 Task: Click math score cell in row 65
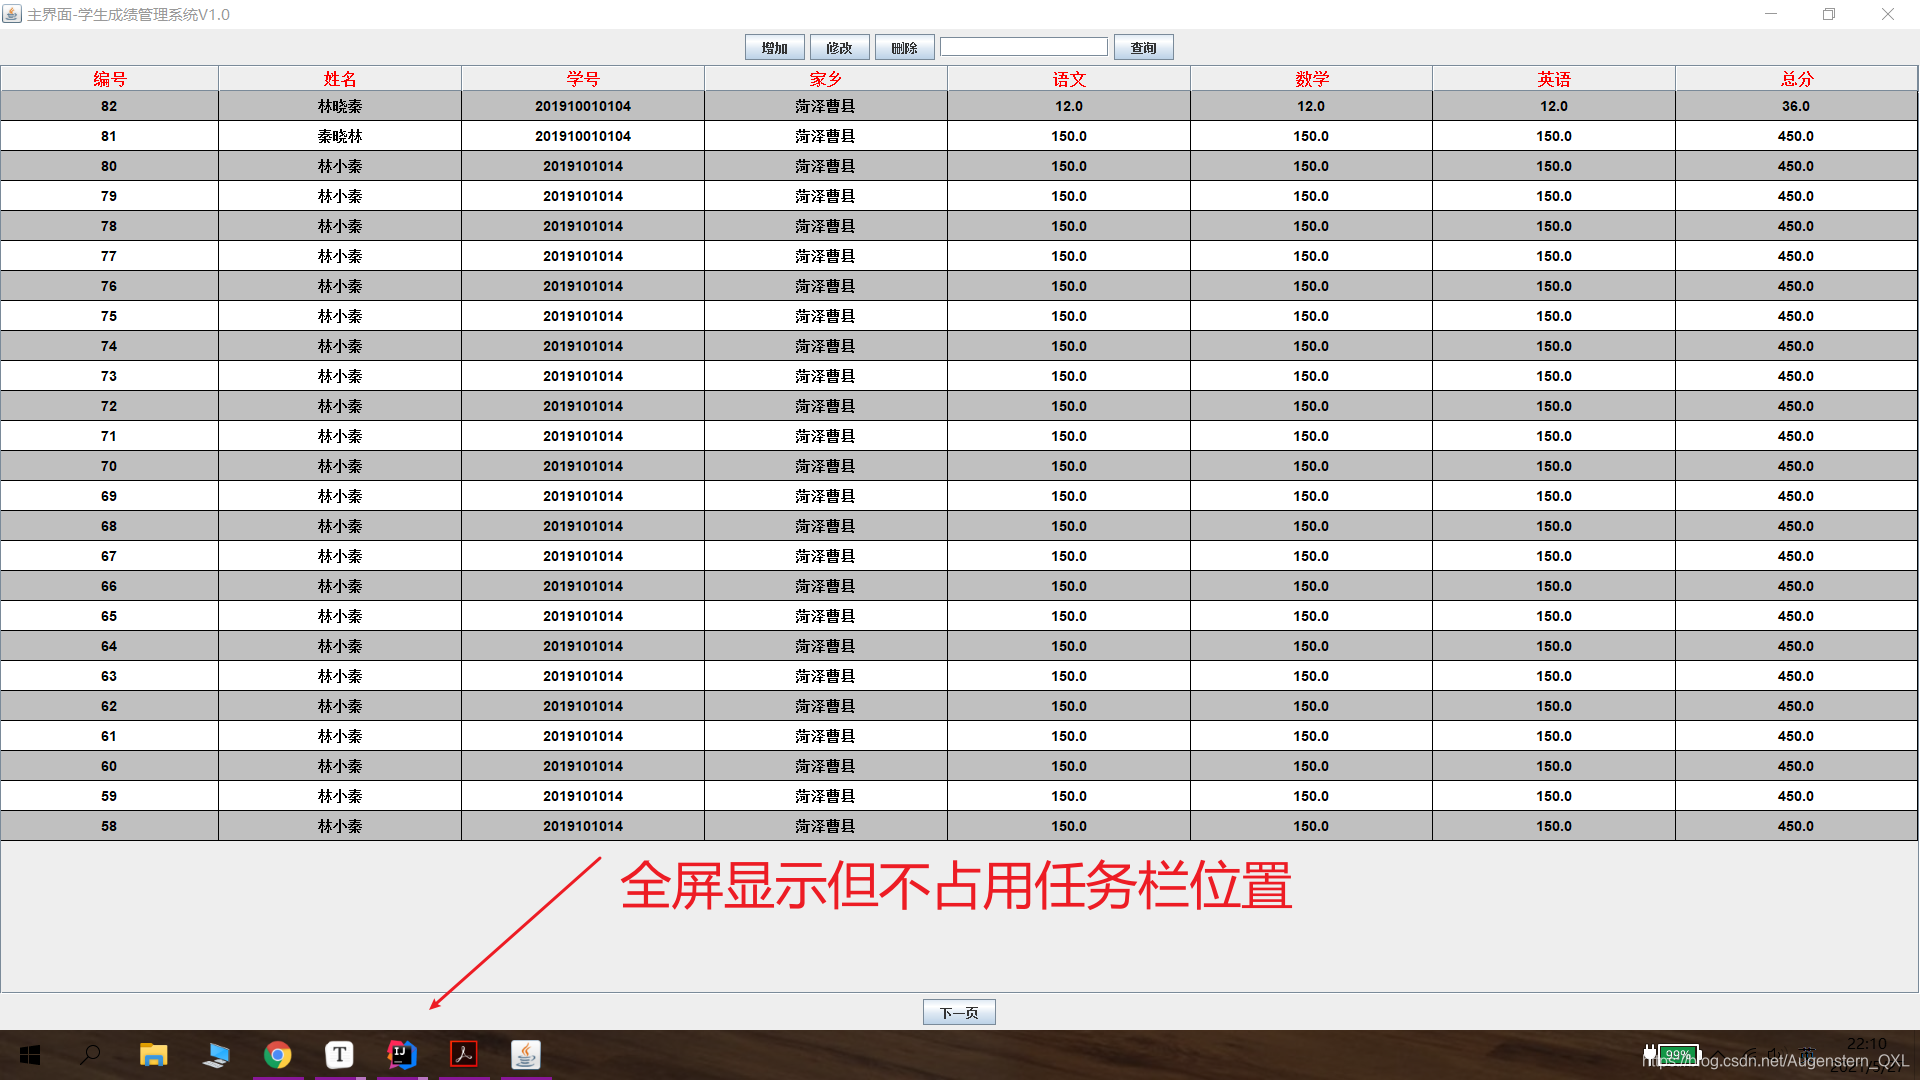(x=1311, y=616)
